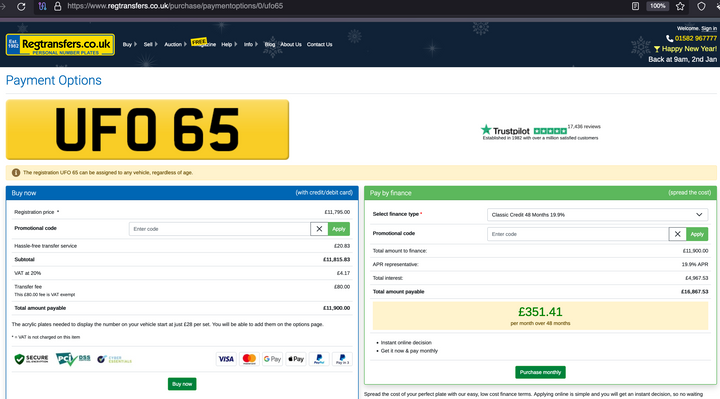Open the Buy menu in navigation

[129, 45]
